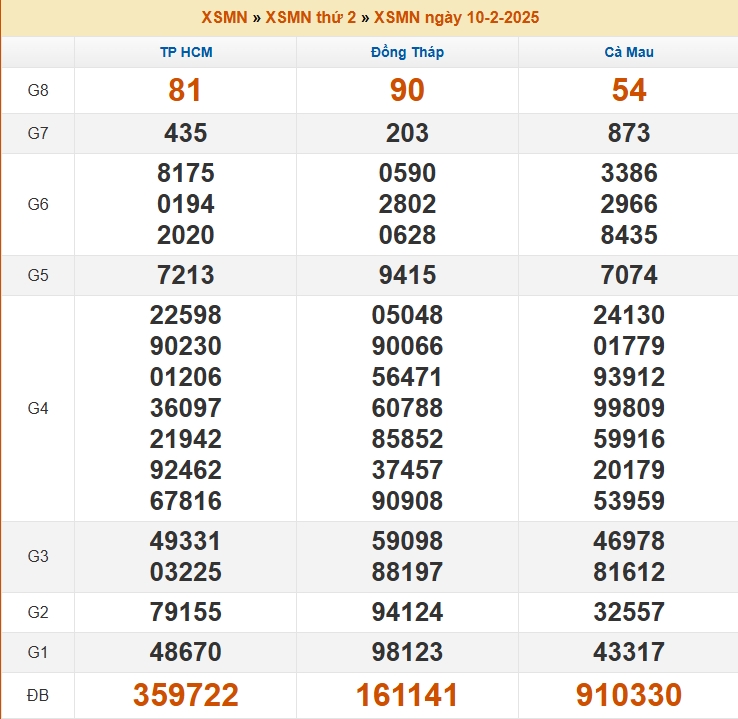
Task: Click G4 number 01206
Action: coord(185,377)
